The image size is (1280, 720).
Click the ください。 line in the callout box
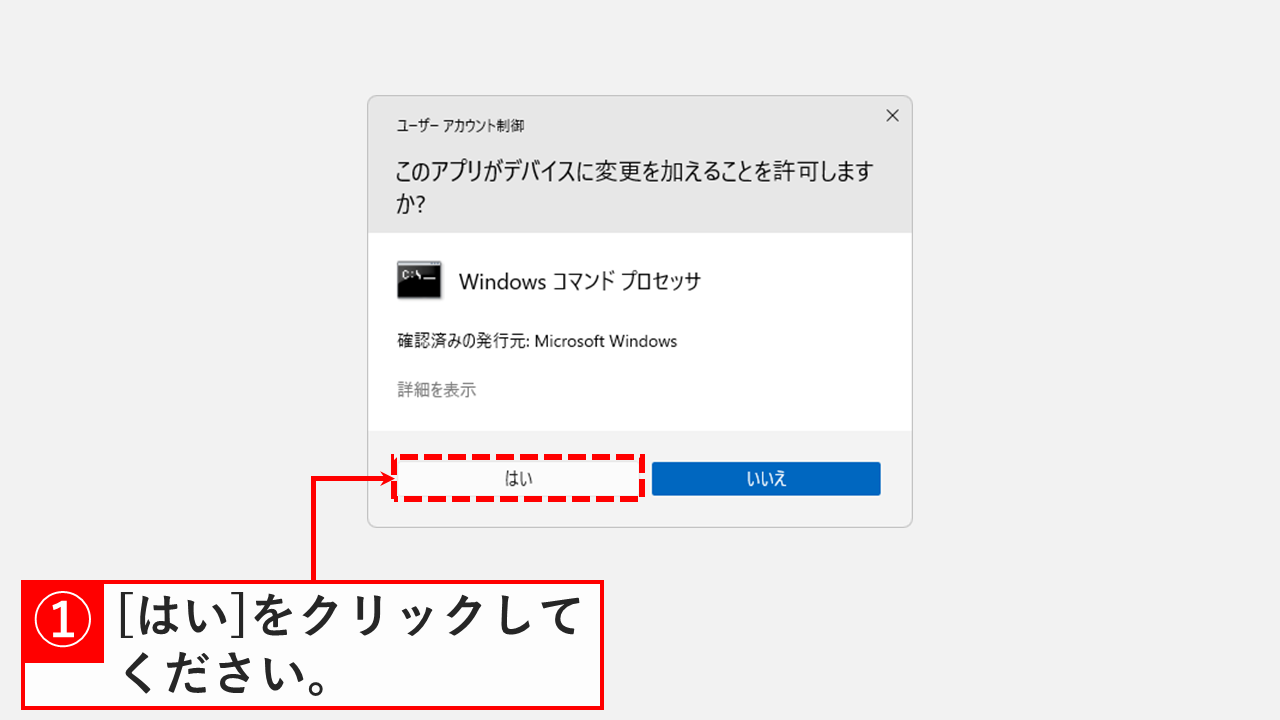click(x=226, y=676)
